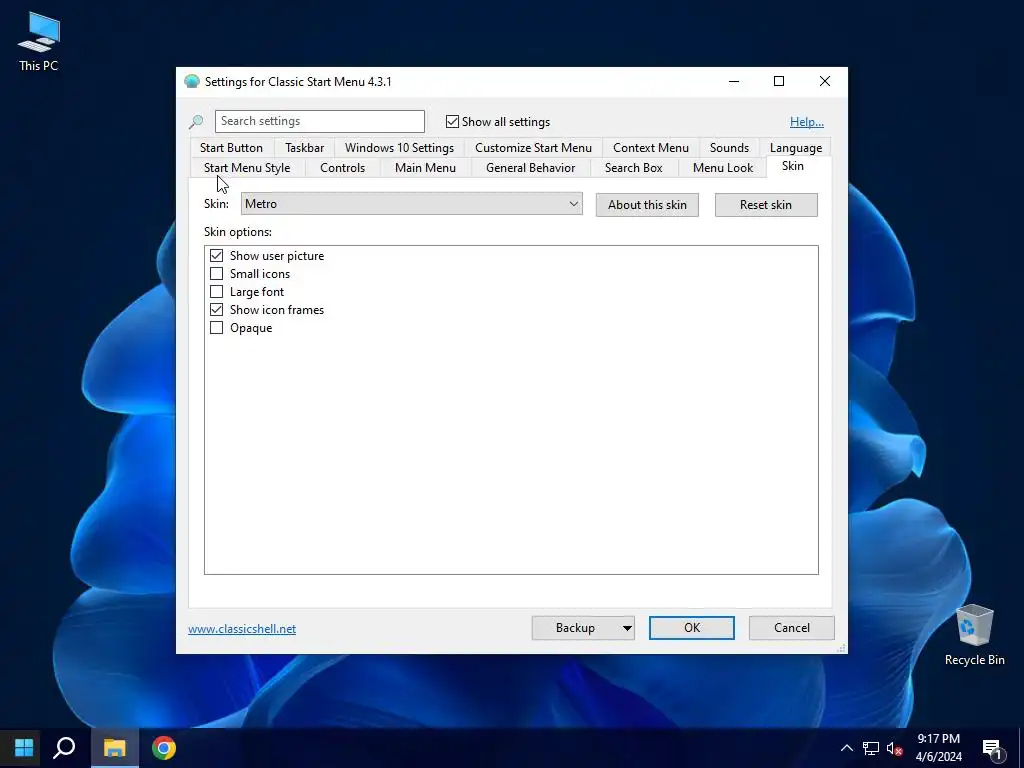
Task: Open the Windows 10 Settings tab
Action: (x=399, y=148)
